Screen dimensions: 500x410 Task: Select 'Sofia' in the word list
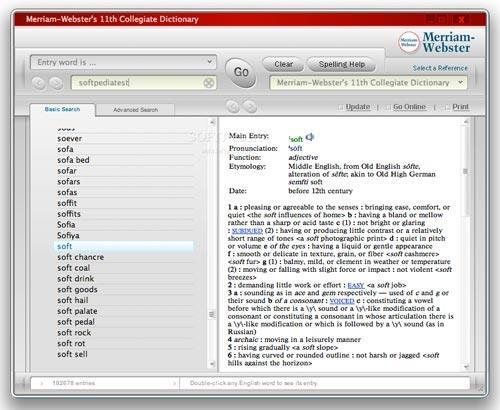click(123, 225)
